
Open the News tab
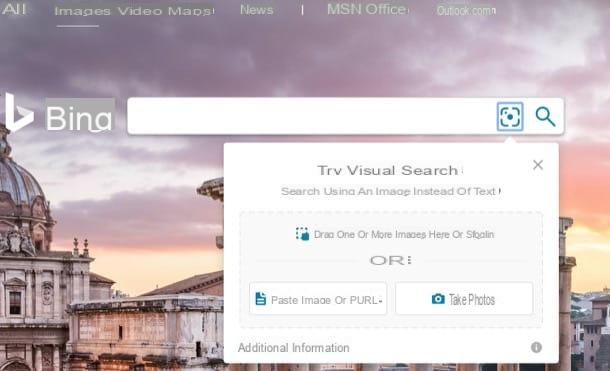[256, 9]
